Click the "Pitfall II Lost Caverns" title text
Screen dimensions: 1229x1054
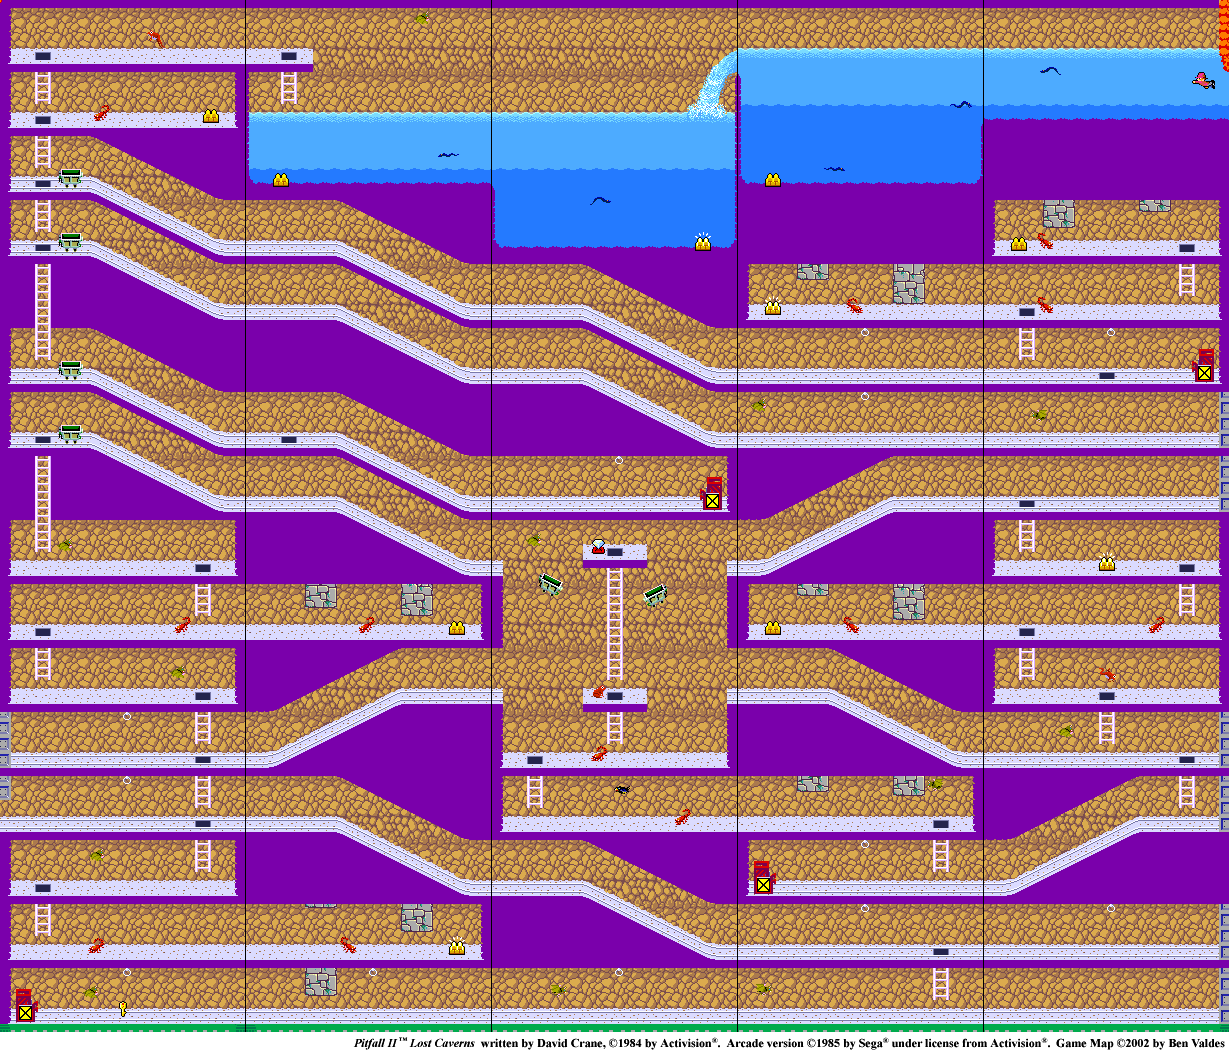point(414,1043)
